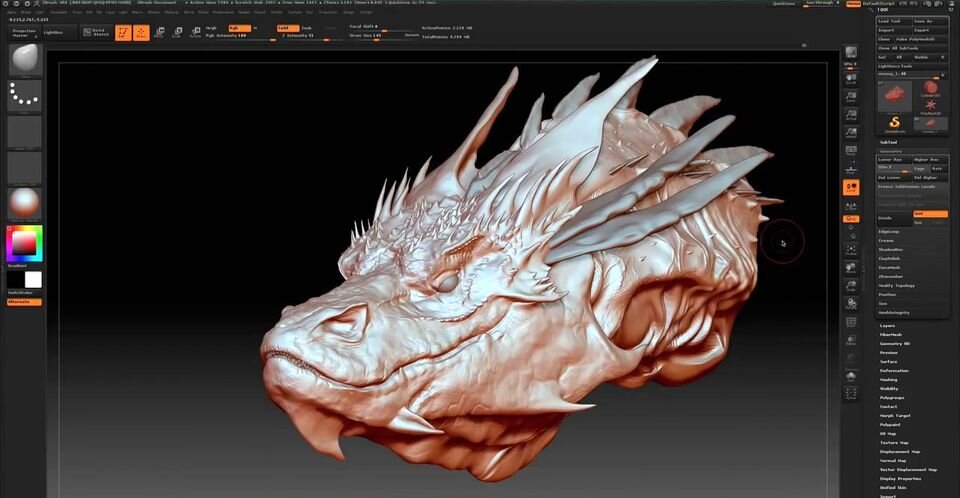Open the Dots stroke type selector
The image size is (960, 498).
[25, 96]
